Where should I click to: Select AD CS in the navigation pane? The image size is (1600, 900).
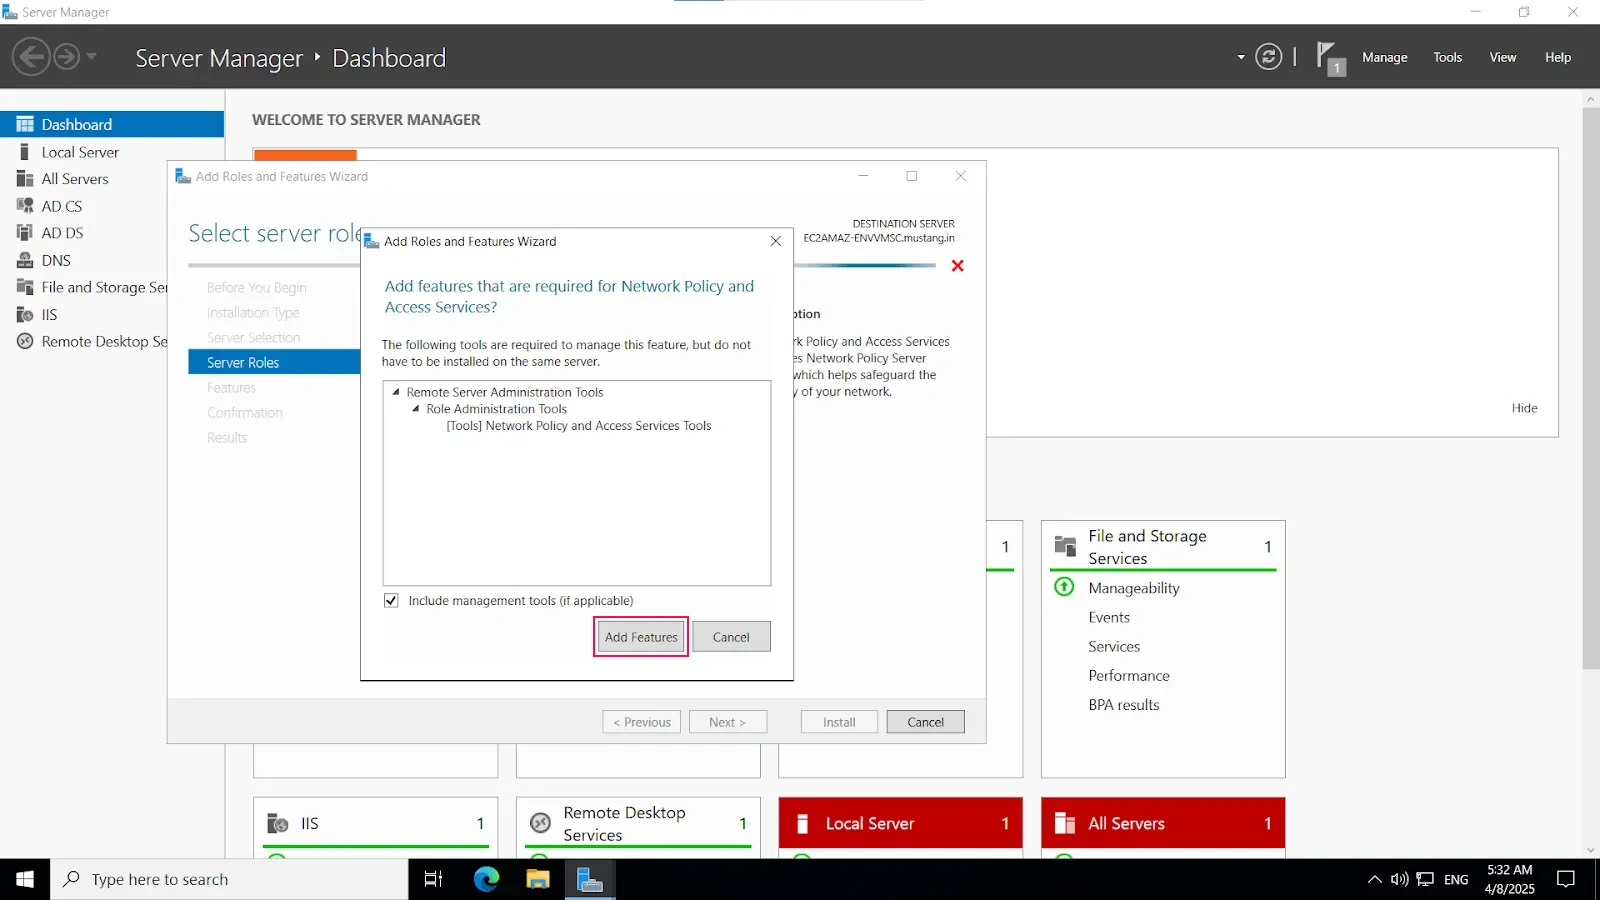62,205
